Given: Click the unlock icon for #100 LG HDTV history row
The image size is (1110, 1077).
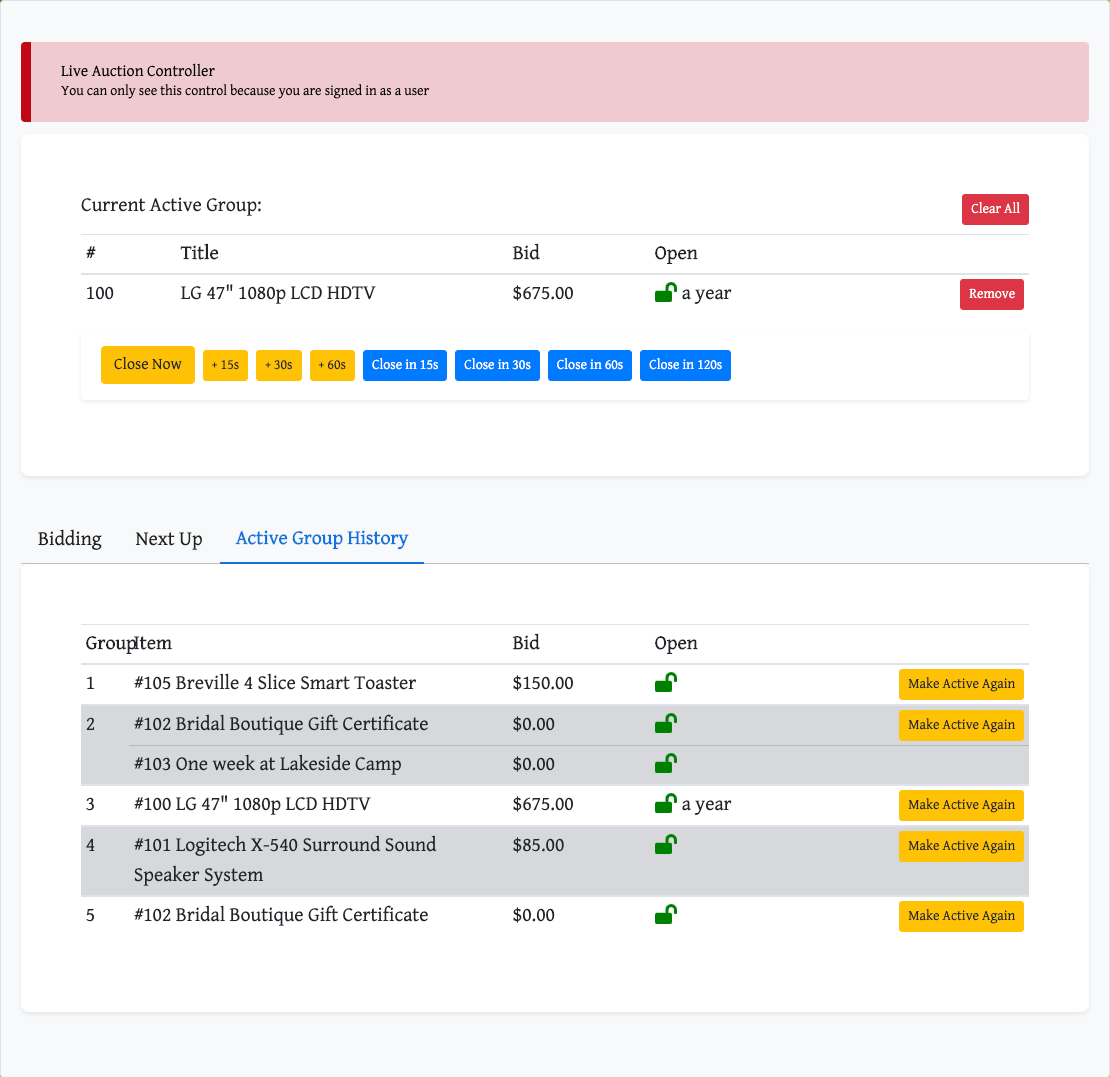Looking at the screenshot, I should coord(665,804).
